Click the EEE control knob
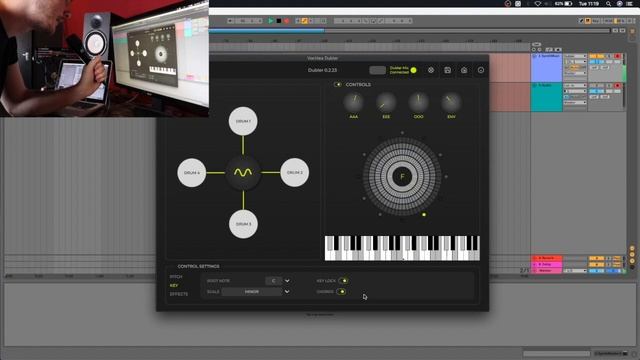 tap(386, 102)
